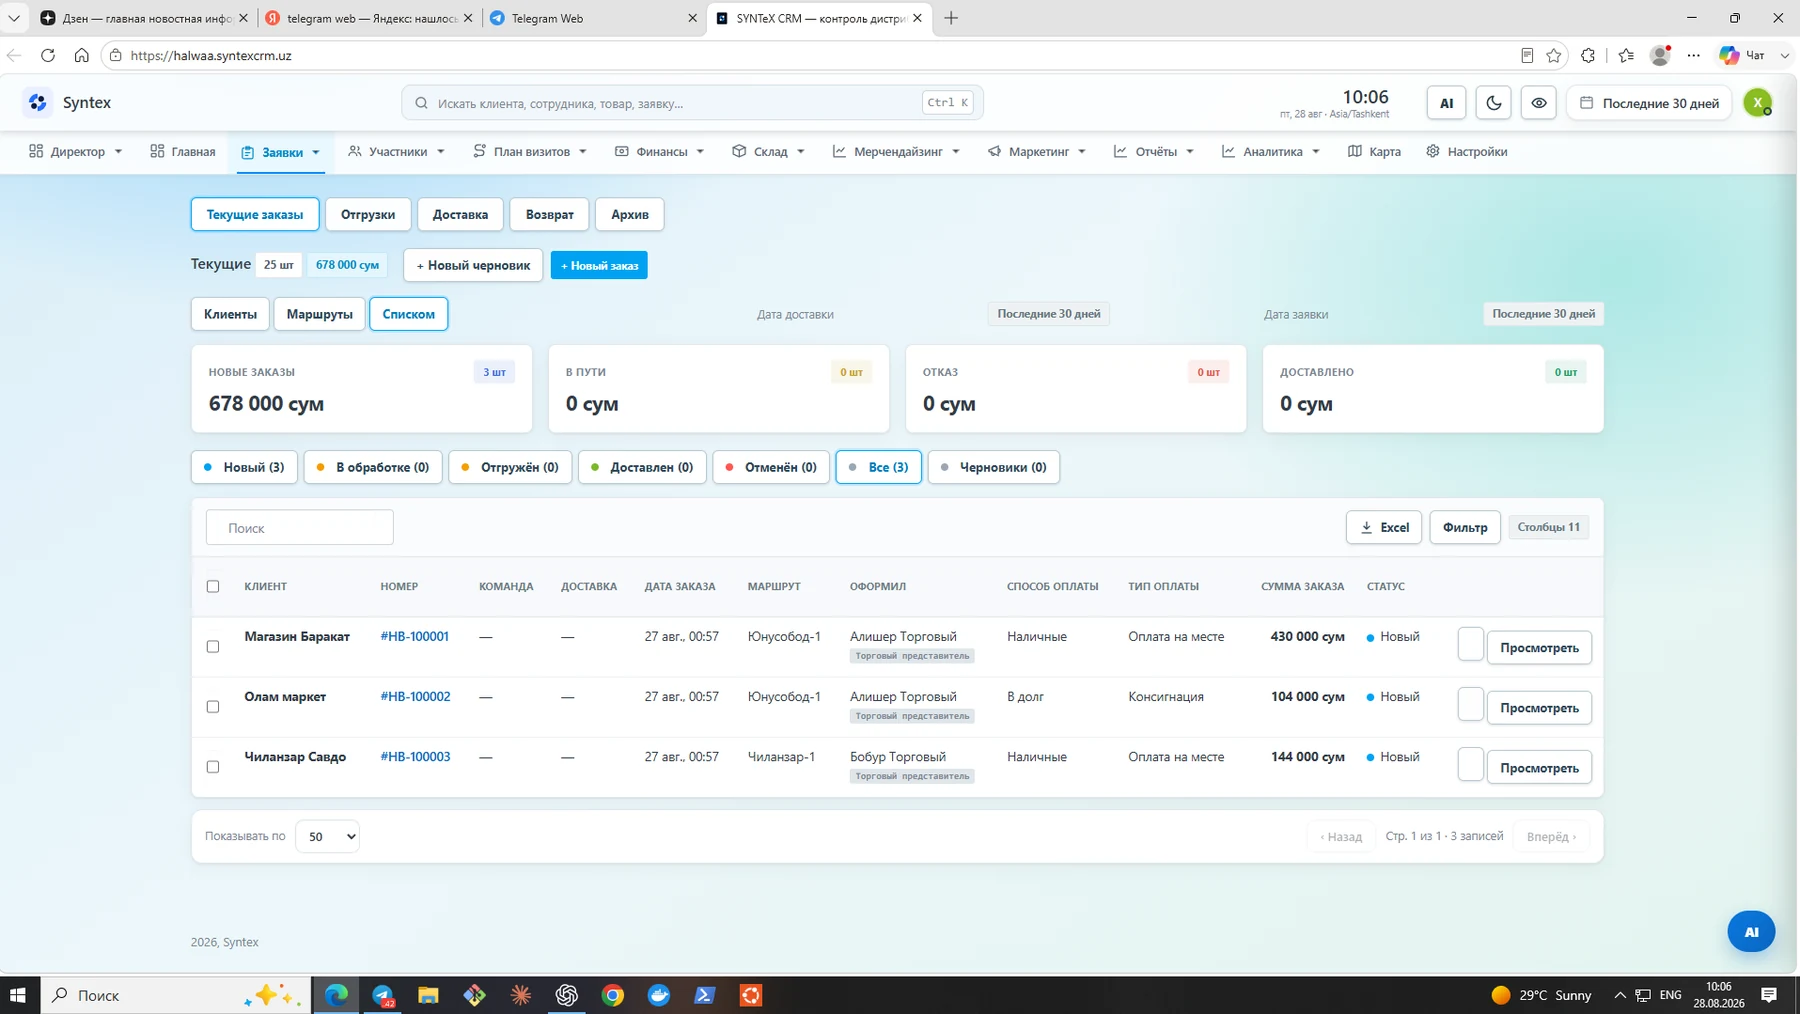Open the green X user avatar

pos(1757,103)
